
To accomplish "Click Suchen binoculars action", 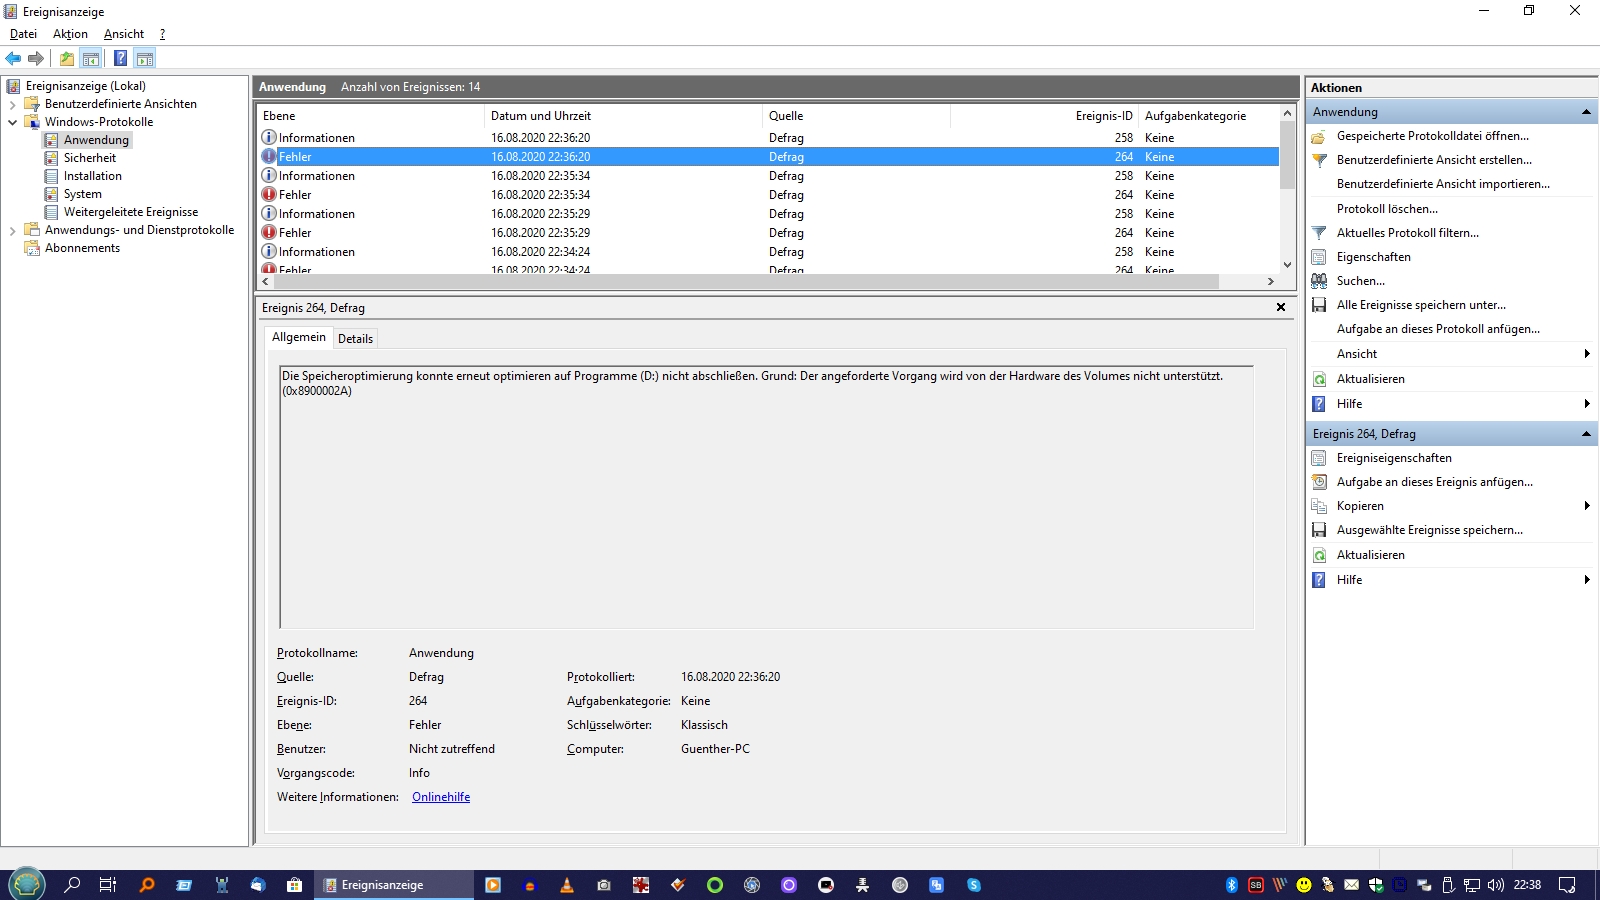I will click(x=1360, y=281).
